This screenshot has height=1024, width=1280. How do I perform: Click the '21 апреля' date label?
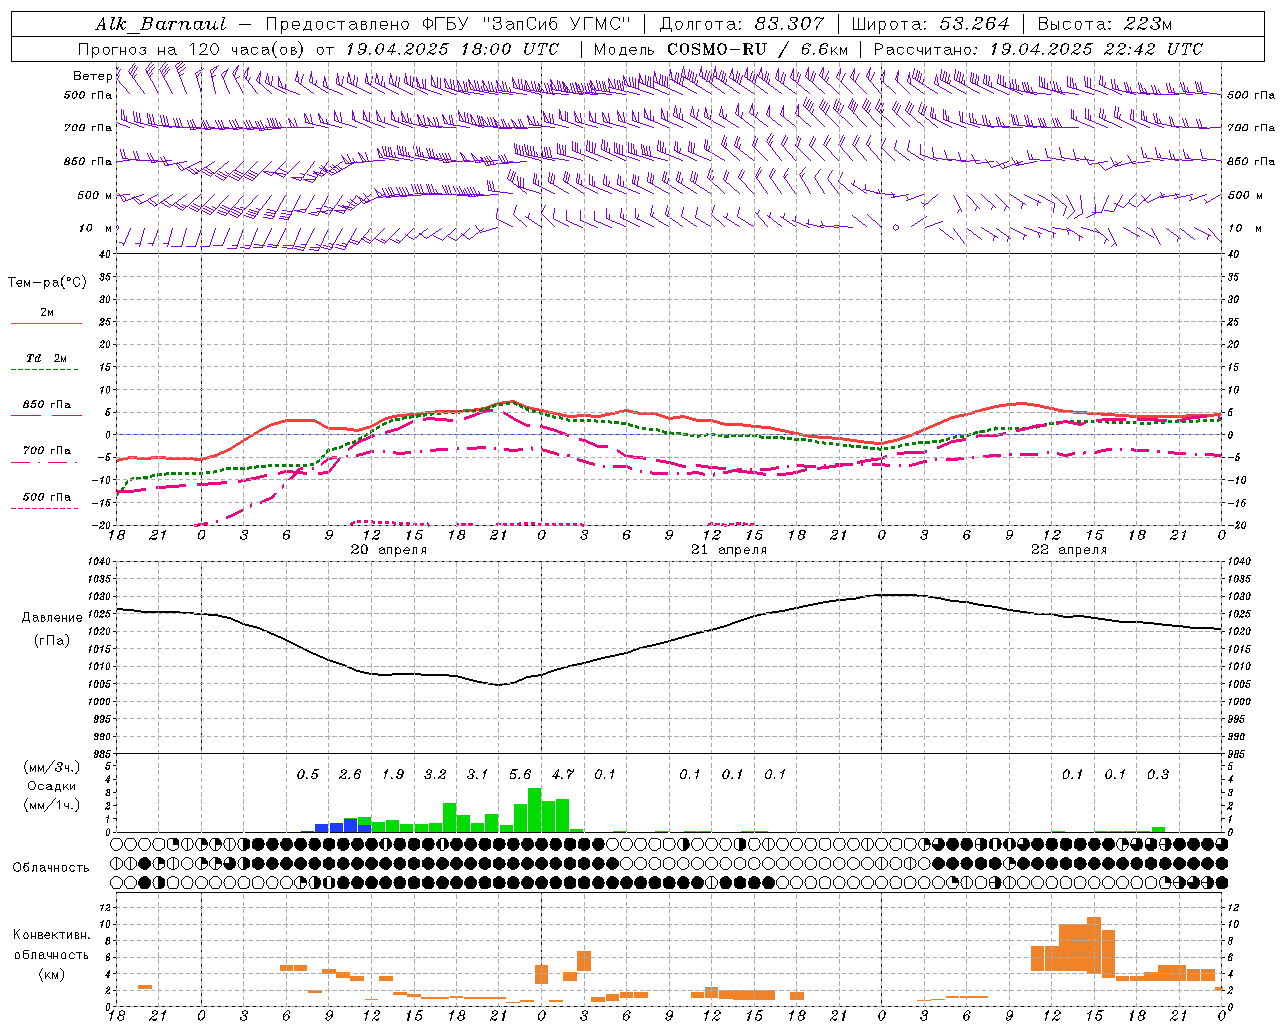pyautogui.click(x=729, y=550)
